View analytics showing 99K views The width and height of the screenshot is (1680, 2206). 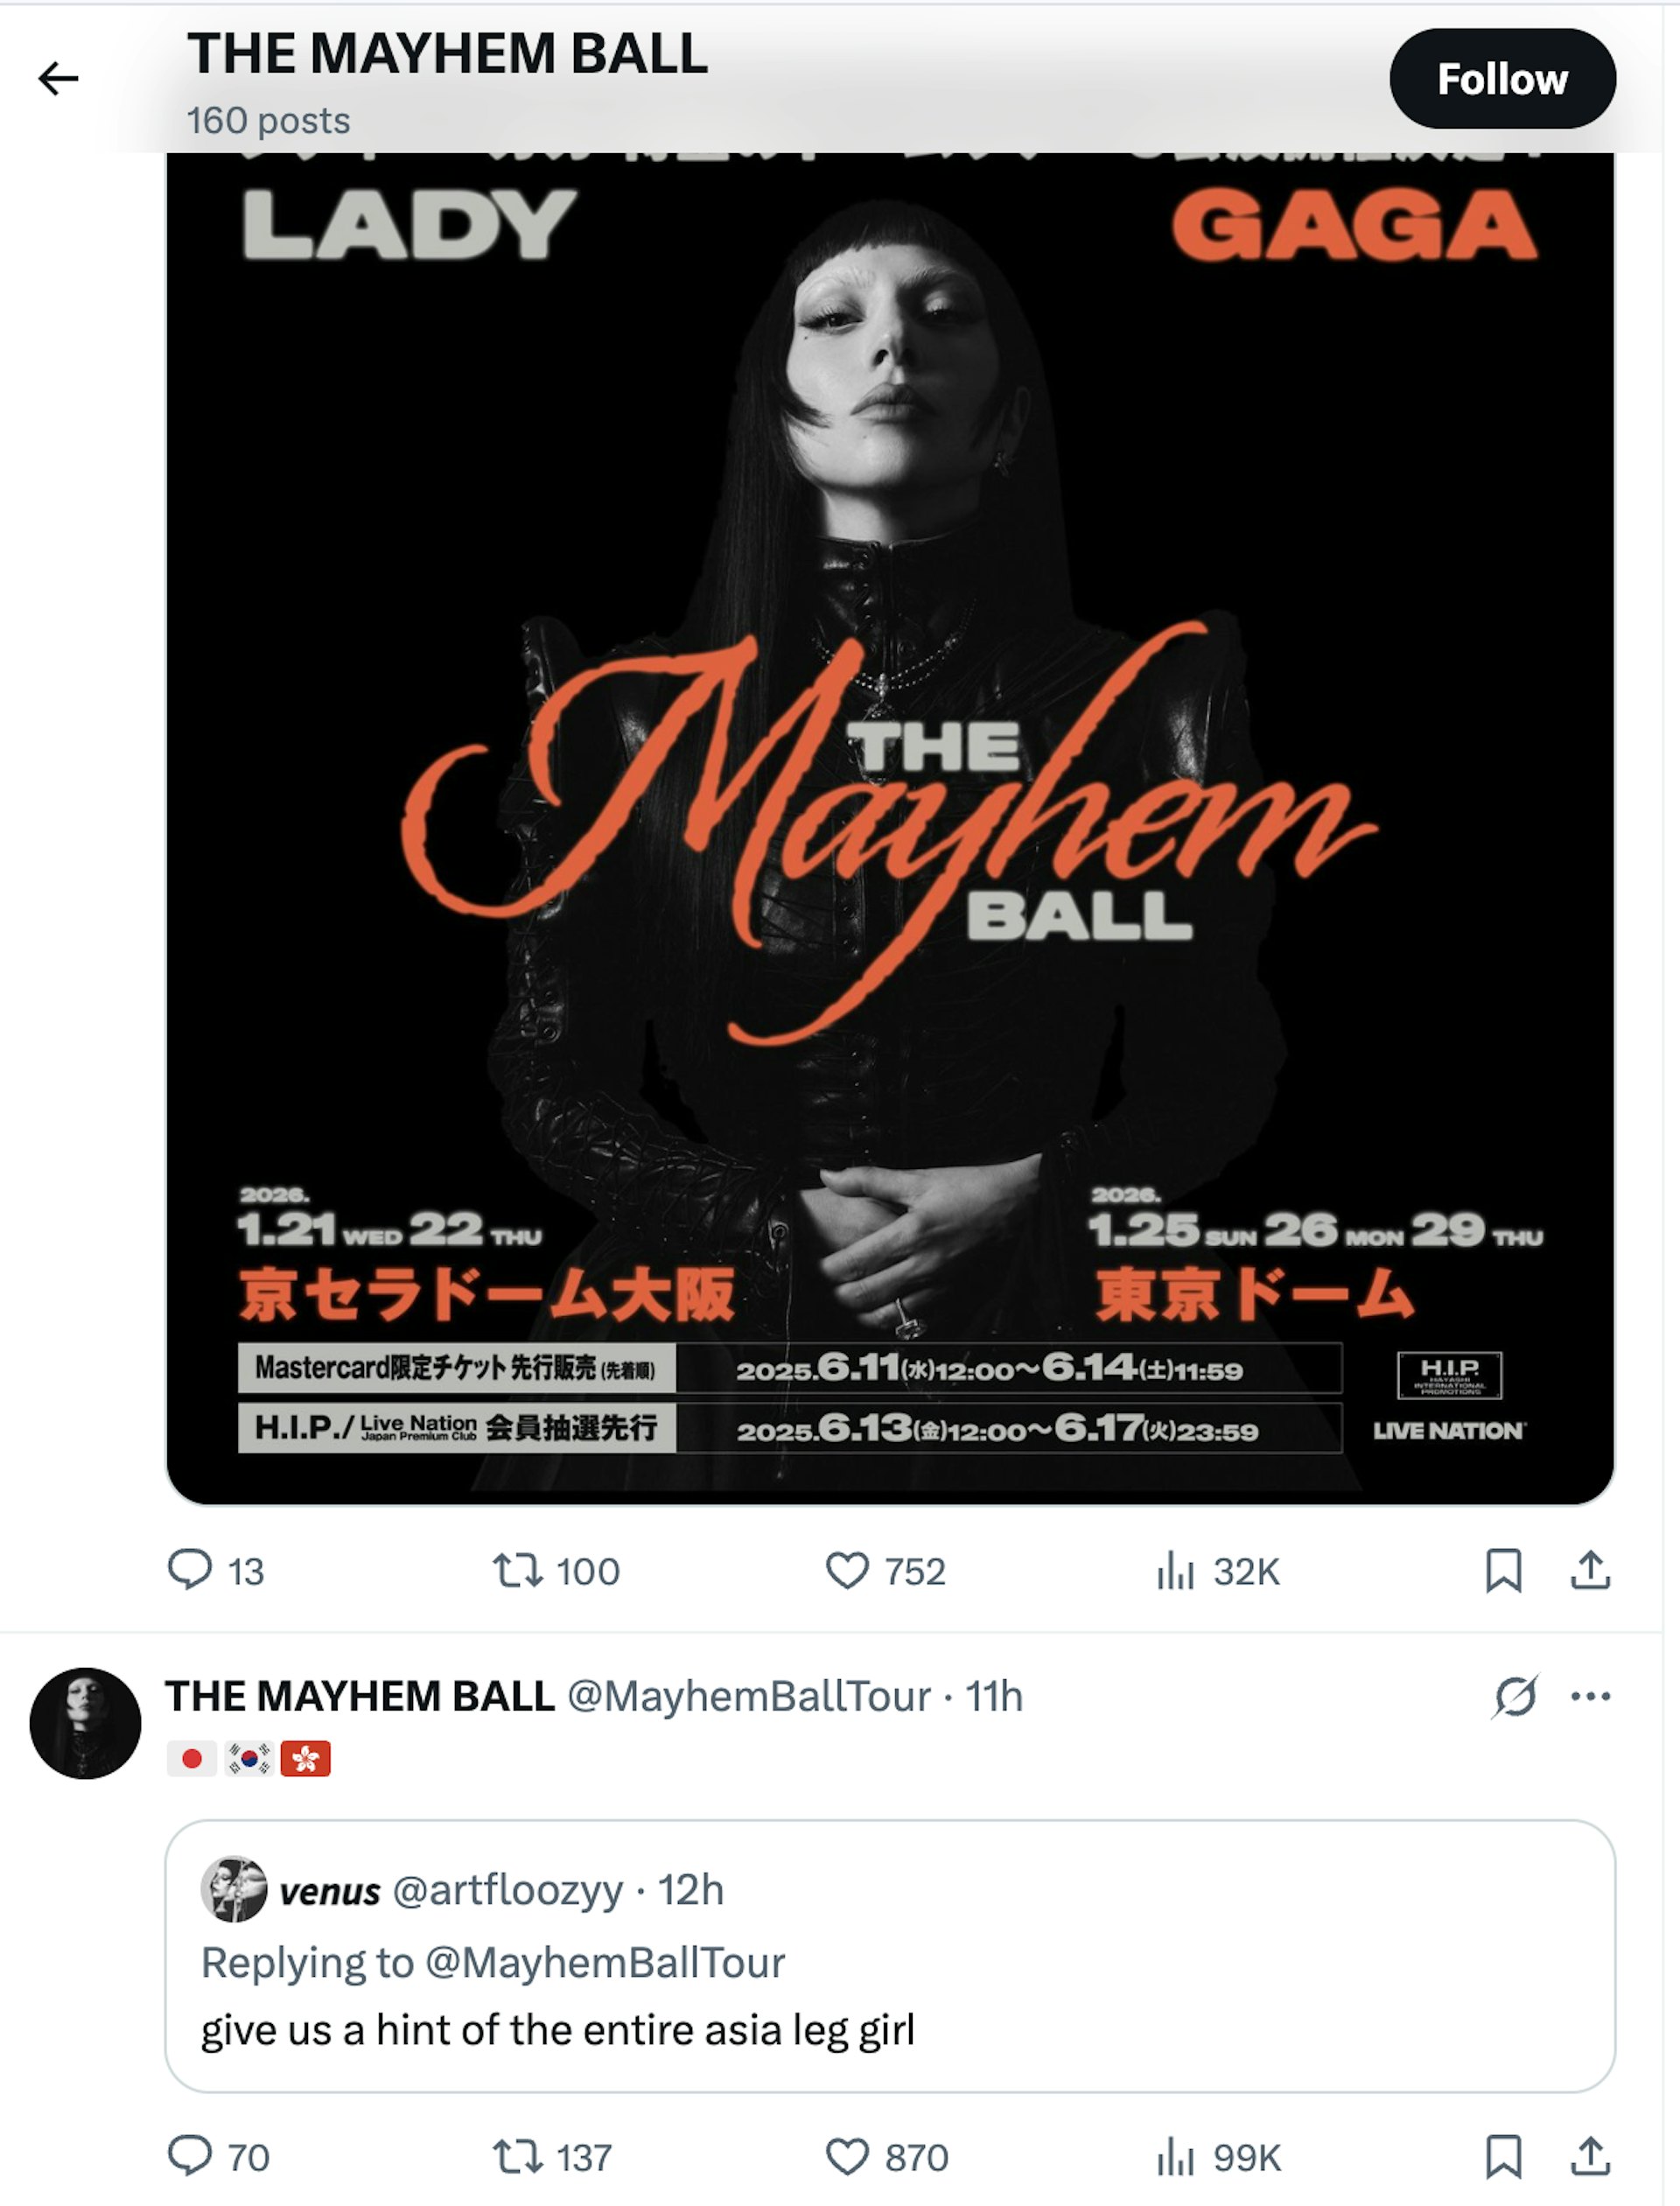tap(1218, 2157)
